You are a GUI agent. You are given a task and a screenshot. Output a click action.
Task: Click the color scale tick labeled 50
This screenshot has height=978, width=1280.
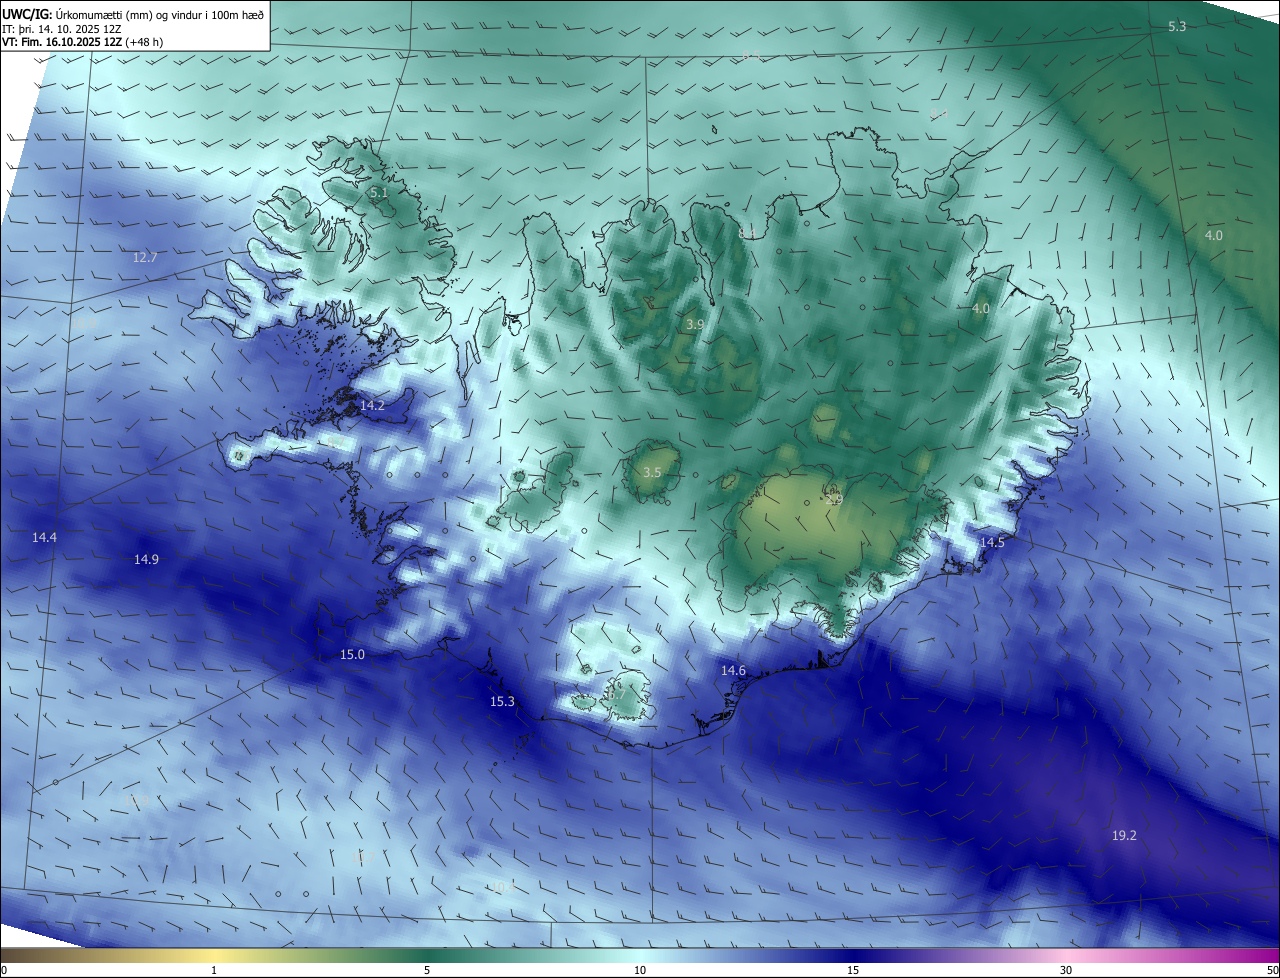coord(1272,970)
